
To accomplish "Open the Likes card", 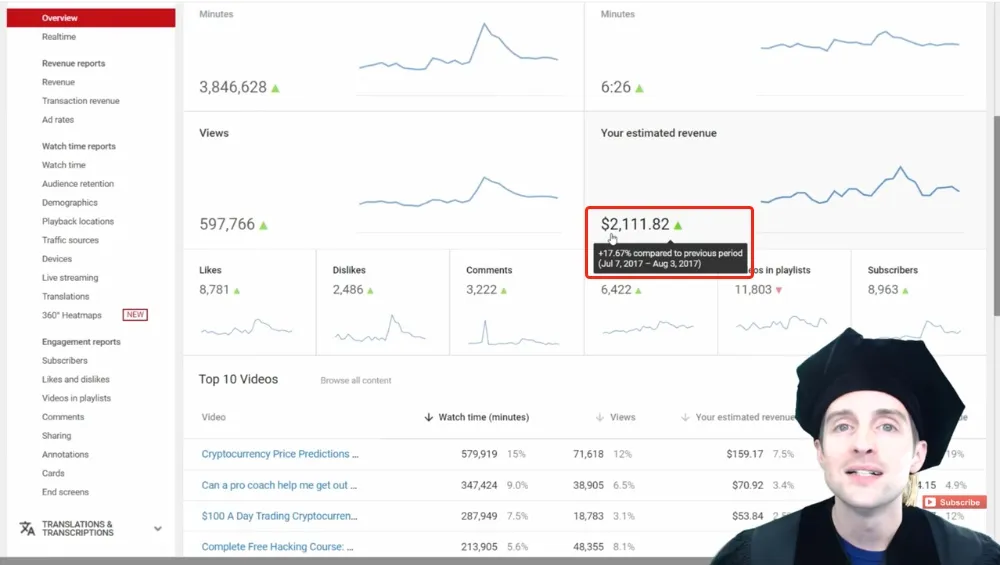I will (249, 302).
